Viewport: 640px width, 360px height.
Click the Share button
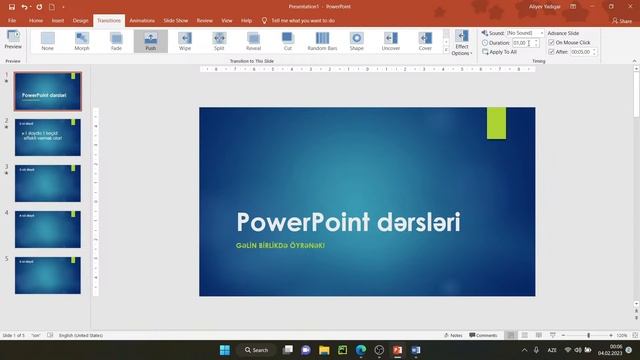[x=622, y=20]
